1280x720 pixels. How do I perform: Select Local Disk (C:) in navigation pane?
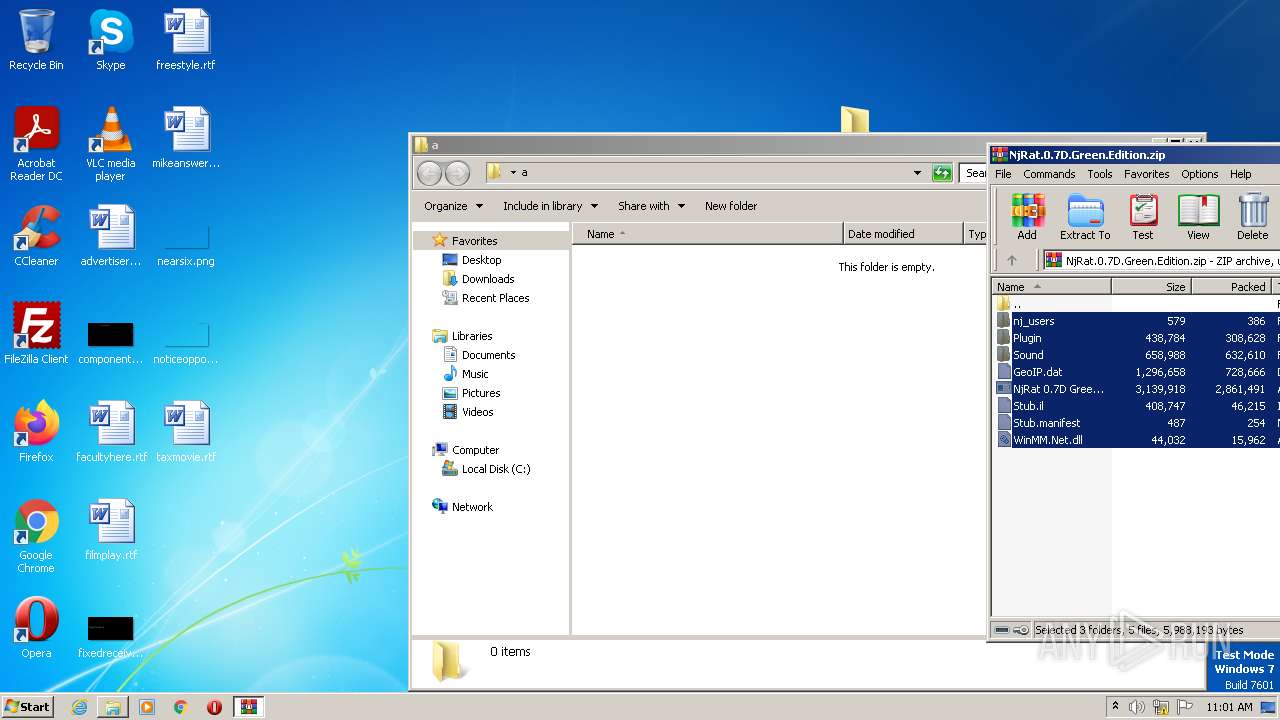[496, 469]
